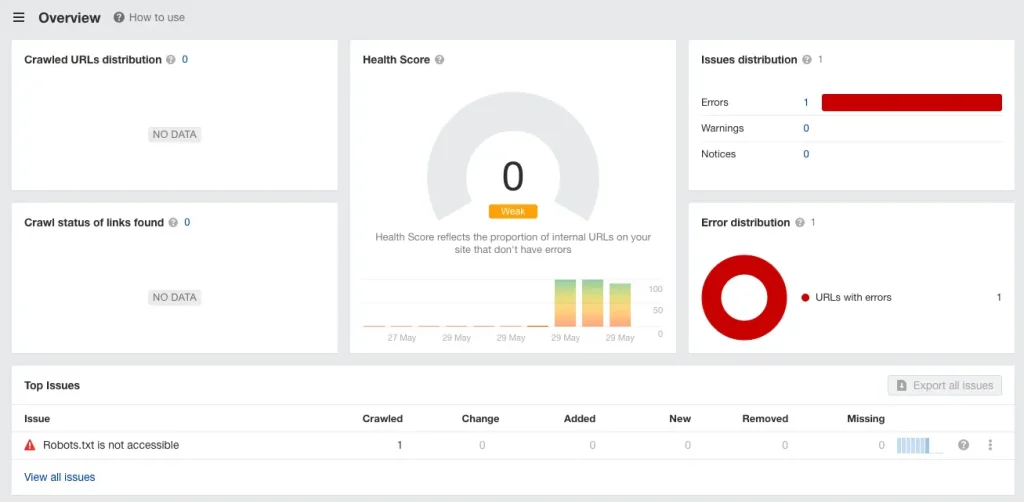This screenshot has width=1024, height=502.
Task: Click the Warnings label in Issues distribution
Action: click(722, 129)
